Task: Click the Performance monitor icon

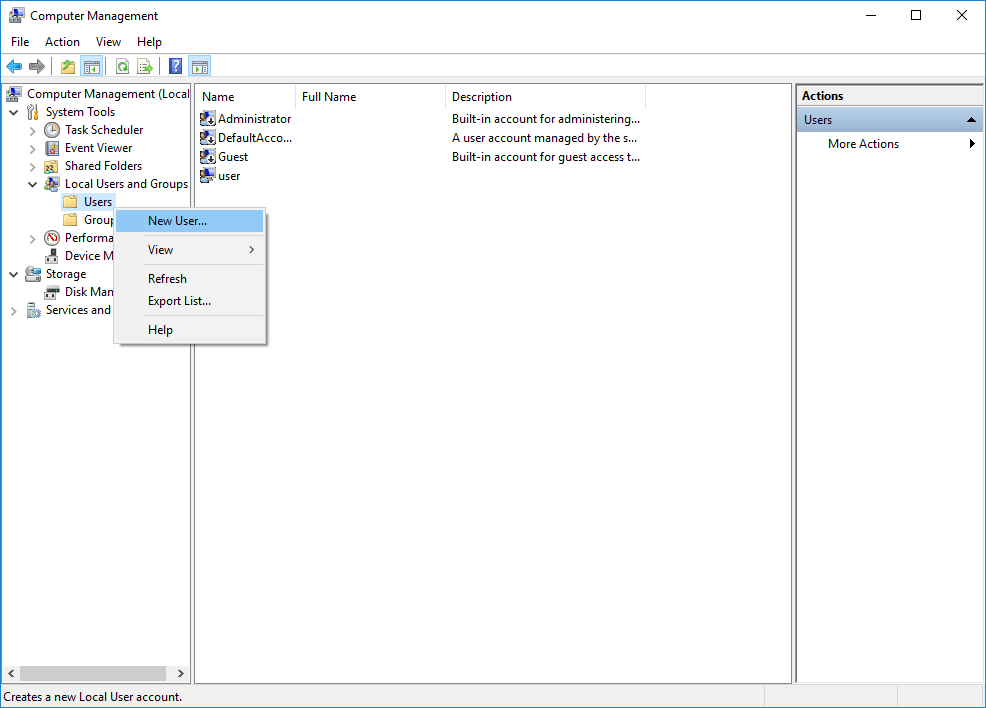Action: (x=52, y=238)
